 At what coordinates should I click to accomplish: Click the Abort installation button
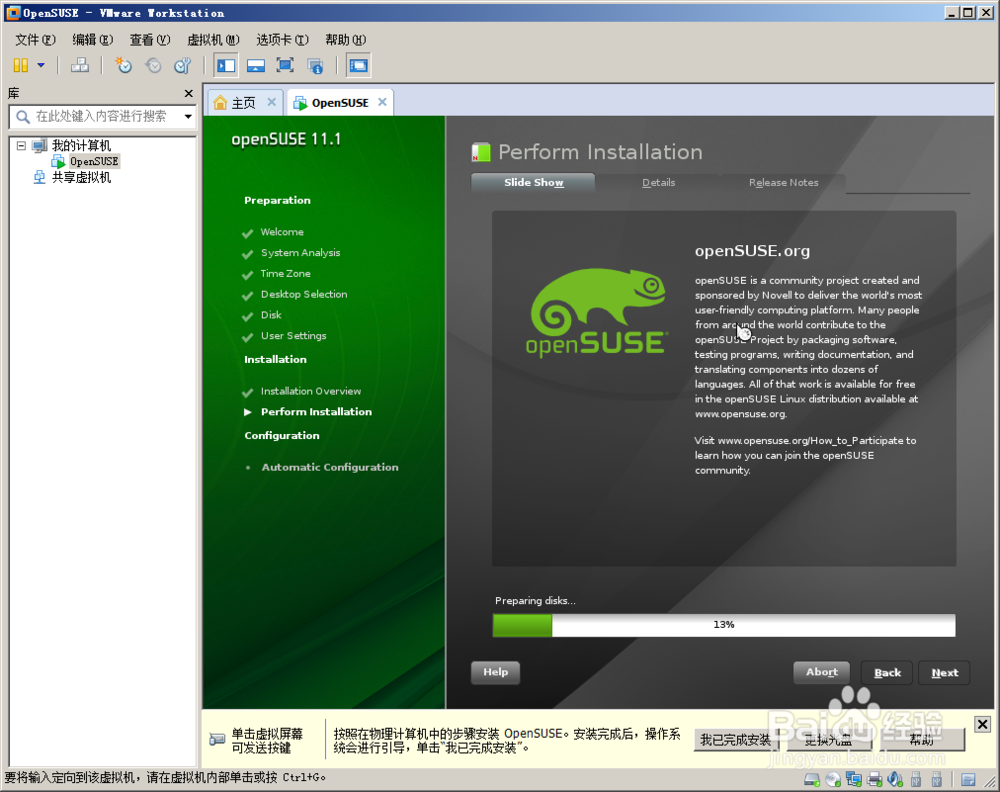tap(821, 672)
